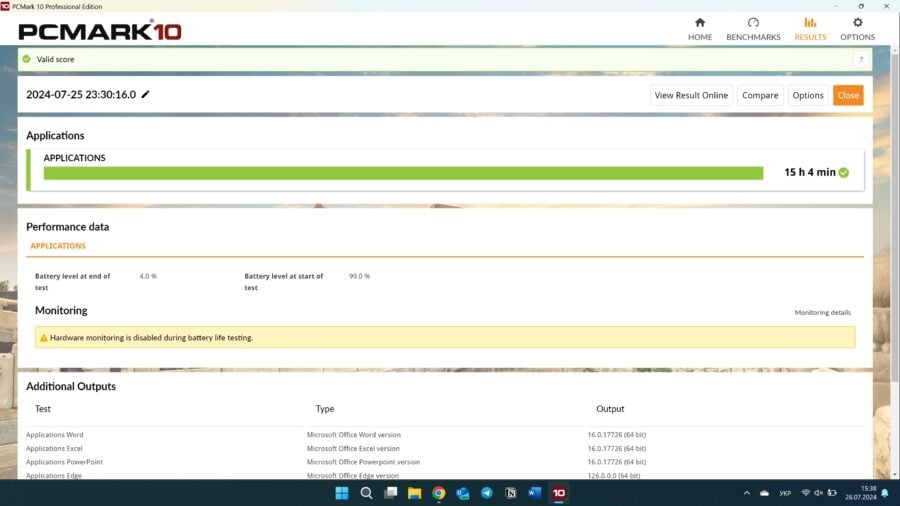Open Task View on the taskbar
Image resolution: width=900 pixels, height=506 pixels.
[x=390, y=493]
